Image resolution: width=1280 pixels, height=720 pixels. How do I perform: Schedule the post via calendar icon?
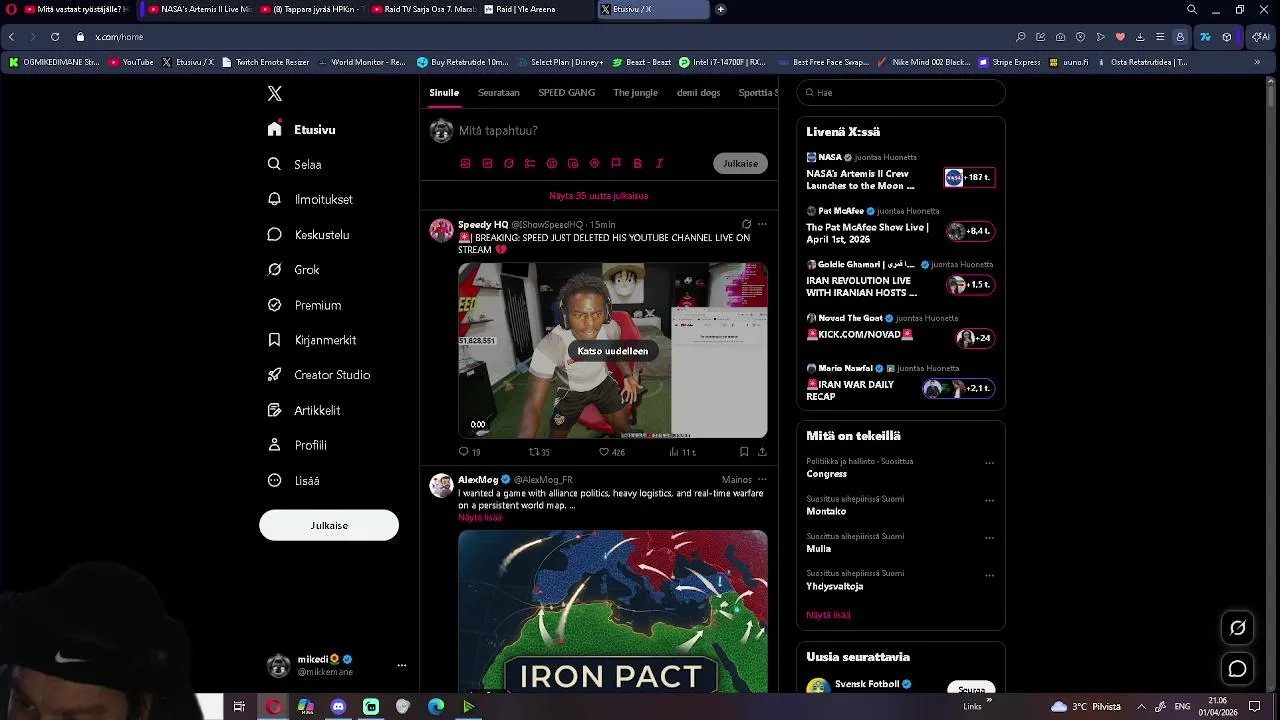click(x=573, y=163)
